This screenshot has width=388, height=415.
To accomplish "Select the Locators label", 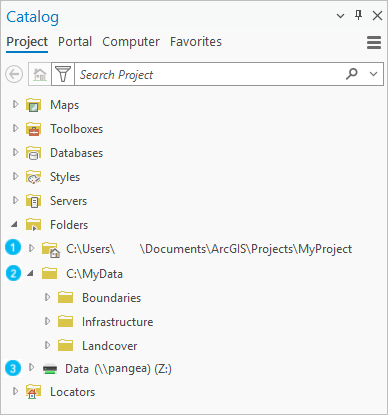I will [x=73, y=392].
